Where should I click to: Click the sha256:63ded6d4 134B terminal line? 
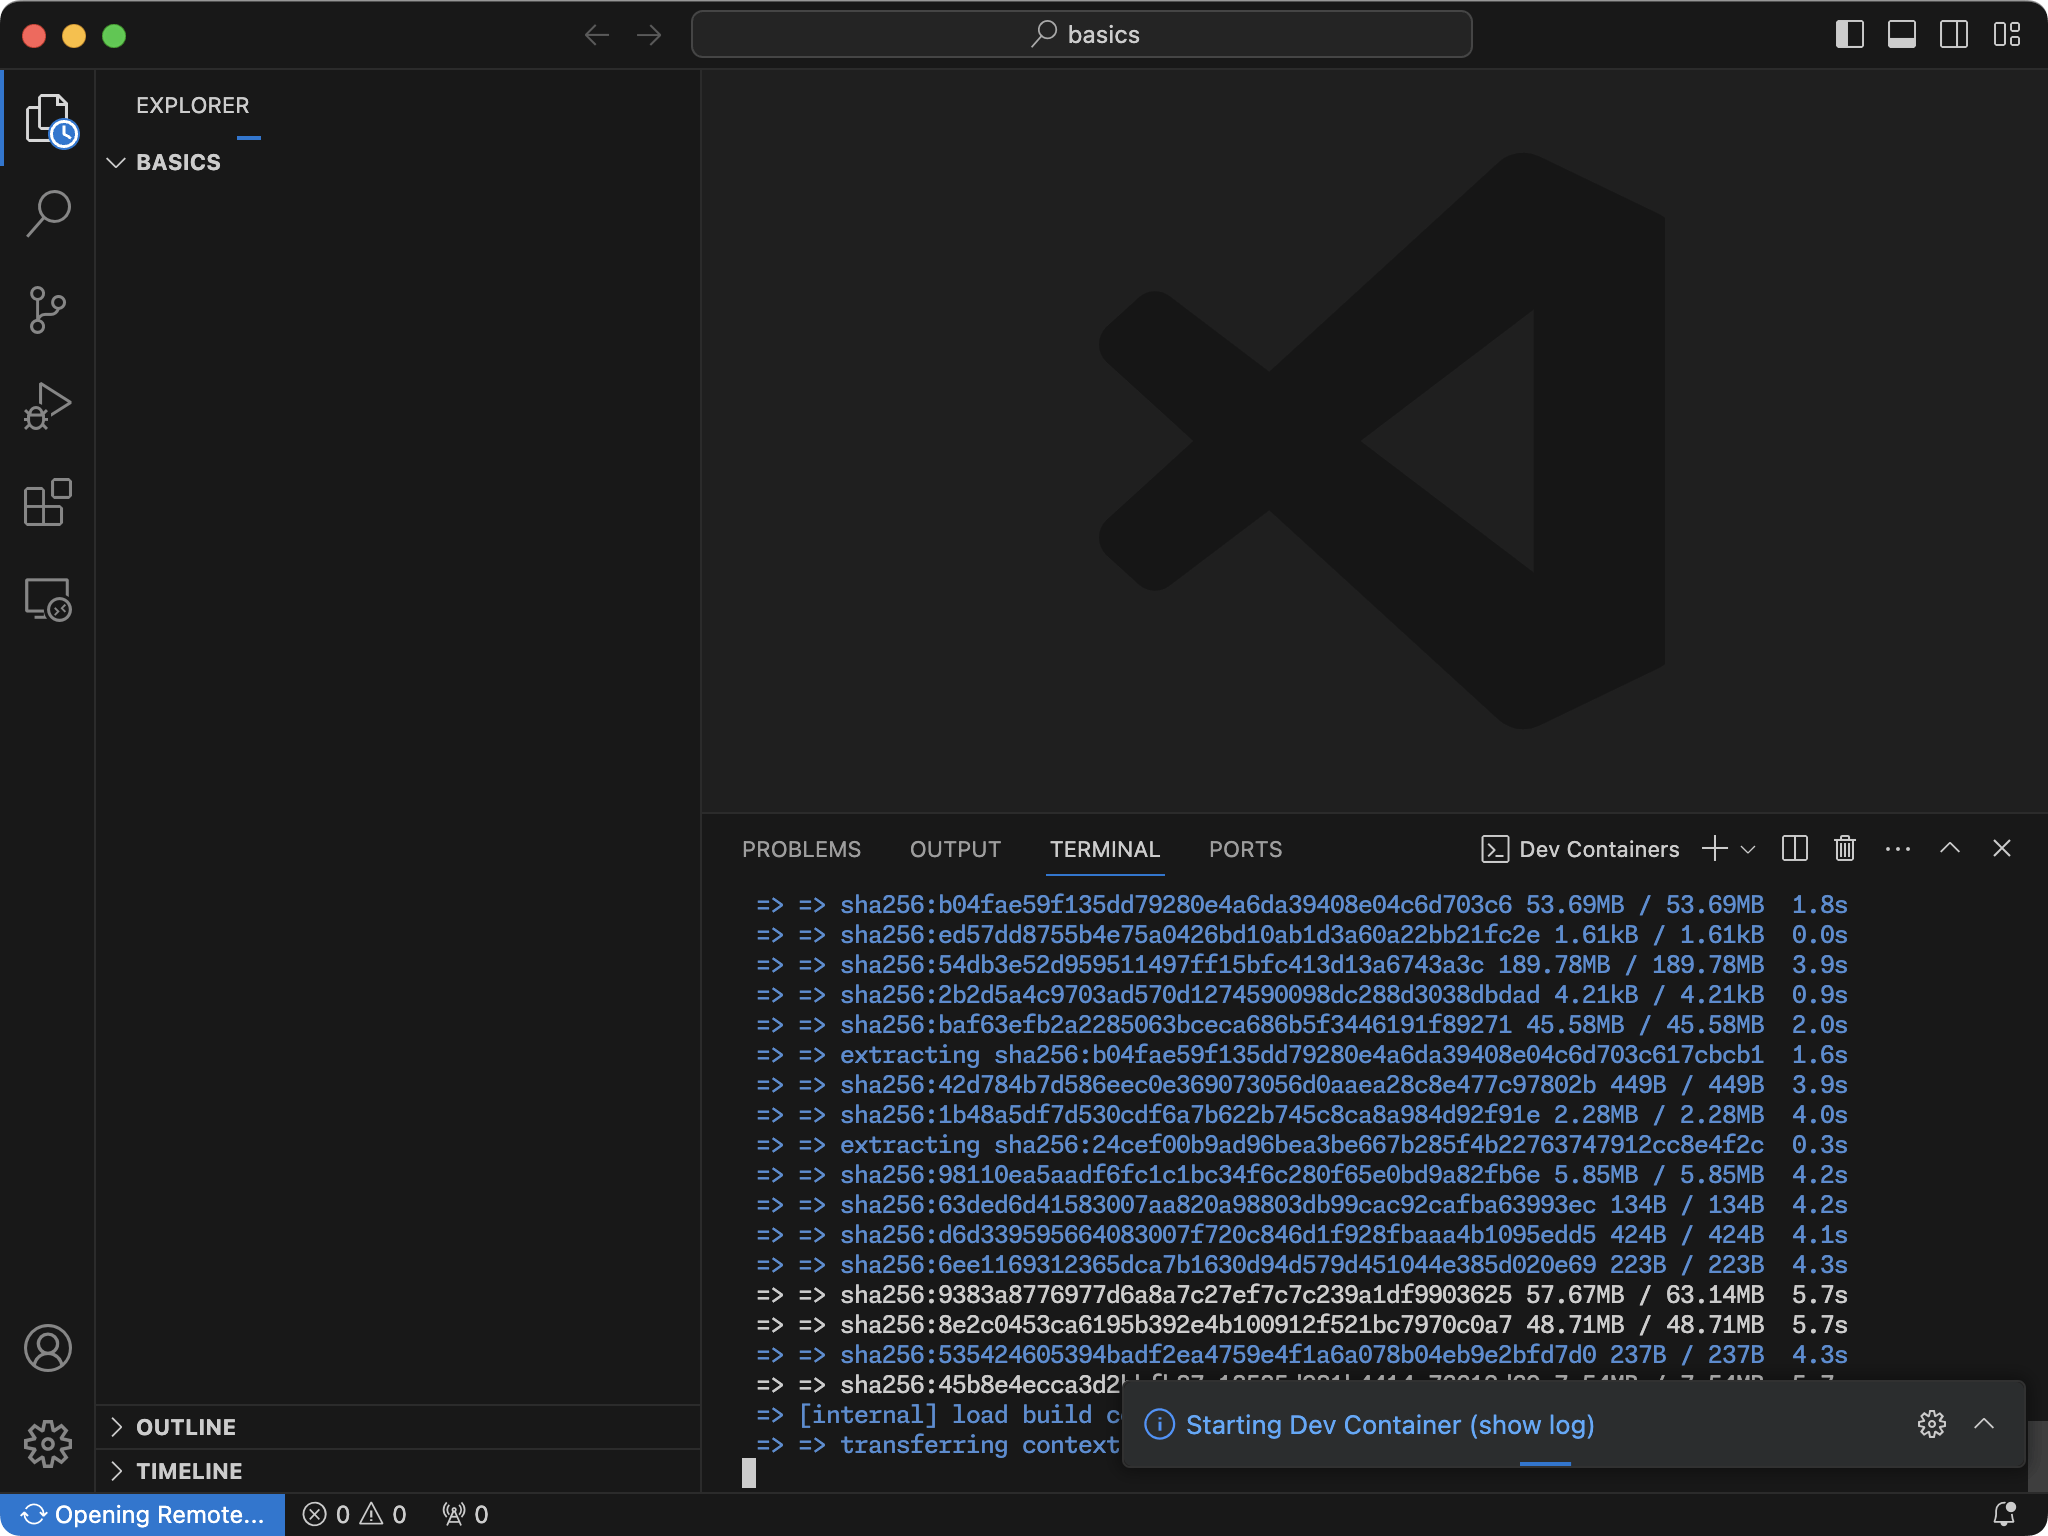point(1301,1205)
